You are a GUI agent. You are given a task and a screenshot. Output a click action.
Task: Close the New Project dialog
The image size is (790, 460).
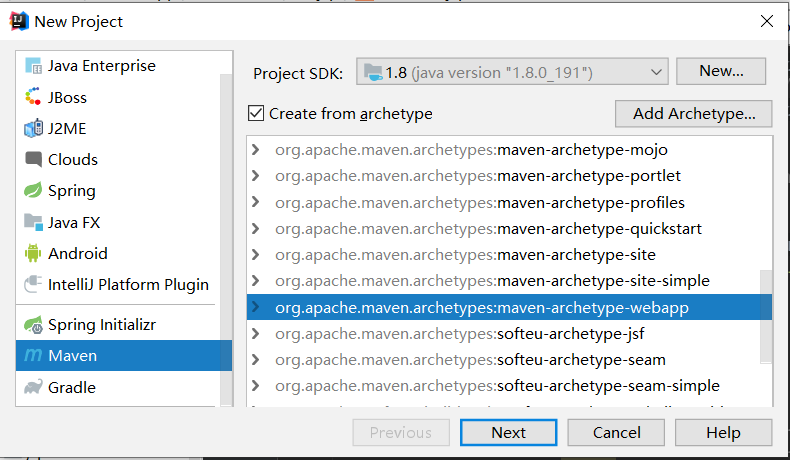(x=767, y=21)
